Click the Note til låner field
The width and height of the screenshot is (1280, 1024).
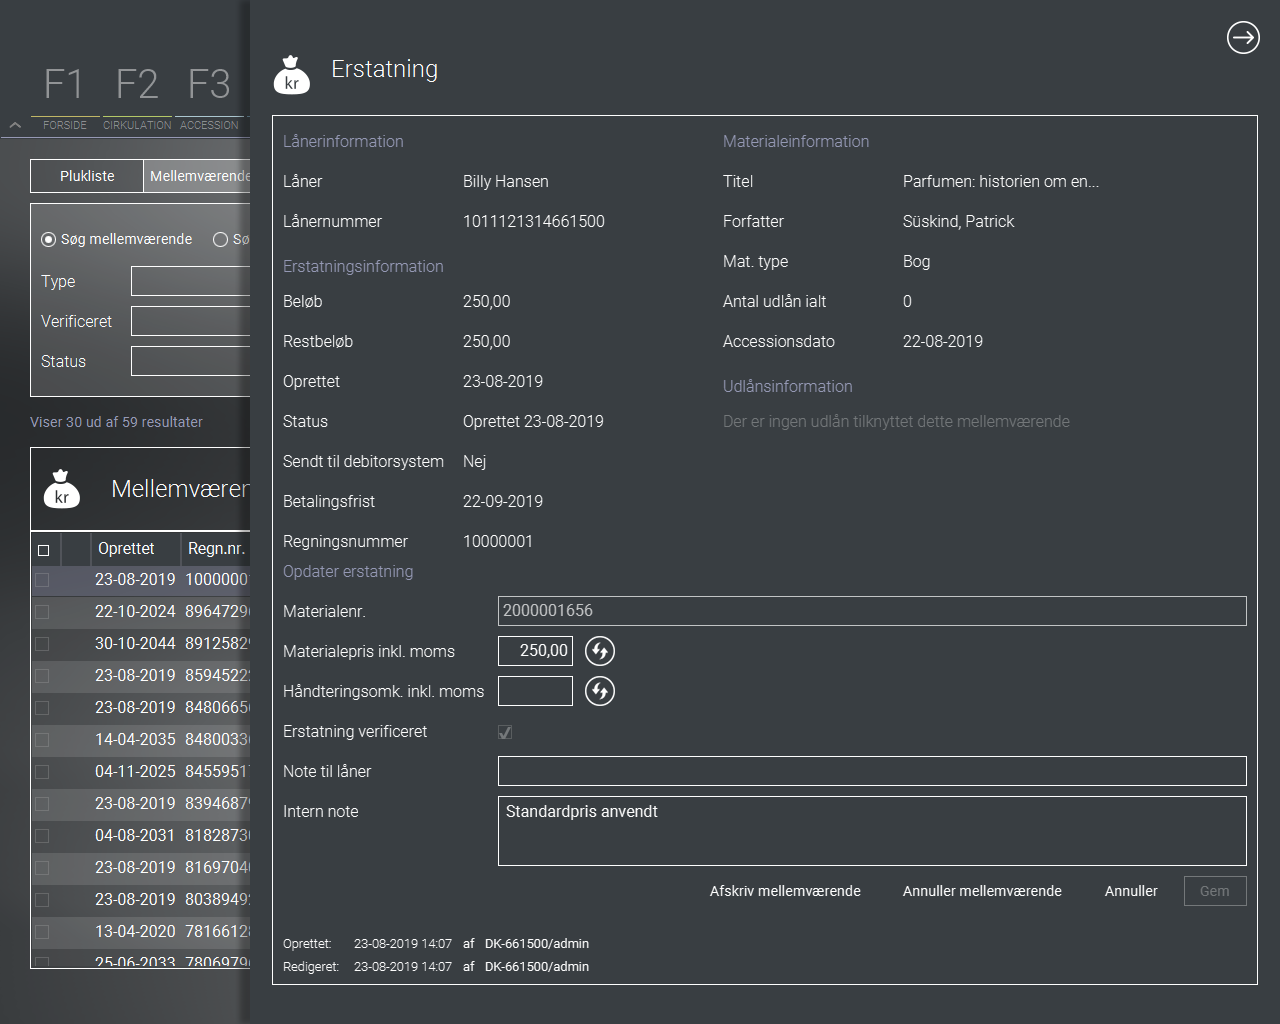point(872,771)
